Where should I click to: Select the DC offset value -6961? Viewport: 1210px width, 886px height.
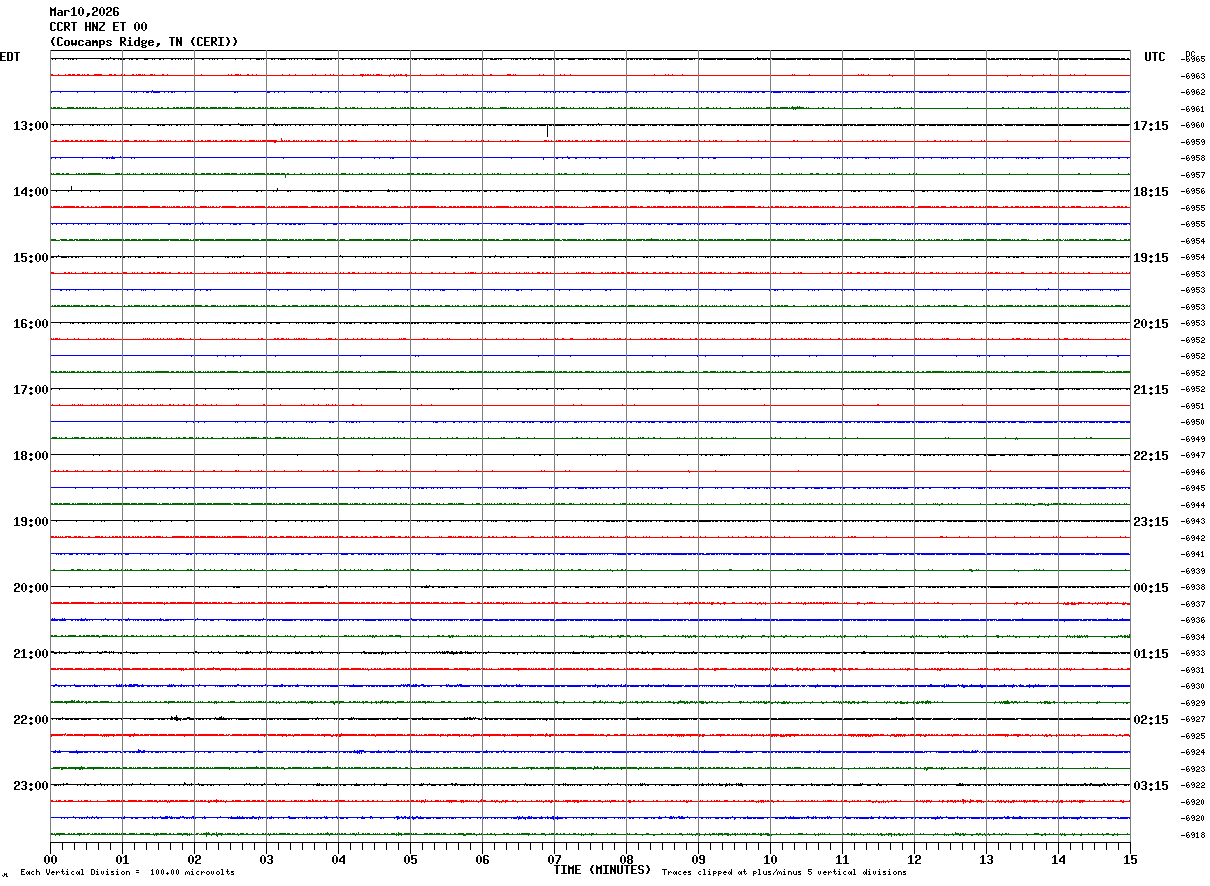[x=1193, y=109]
